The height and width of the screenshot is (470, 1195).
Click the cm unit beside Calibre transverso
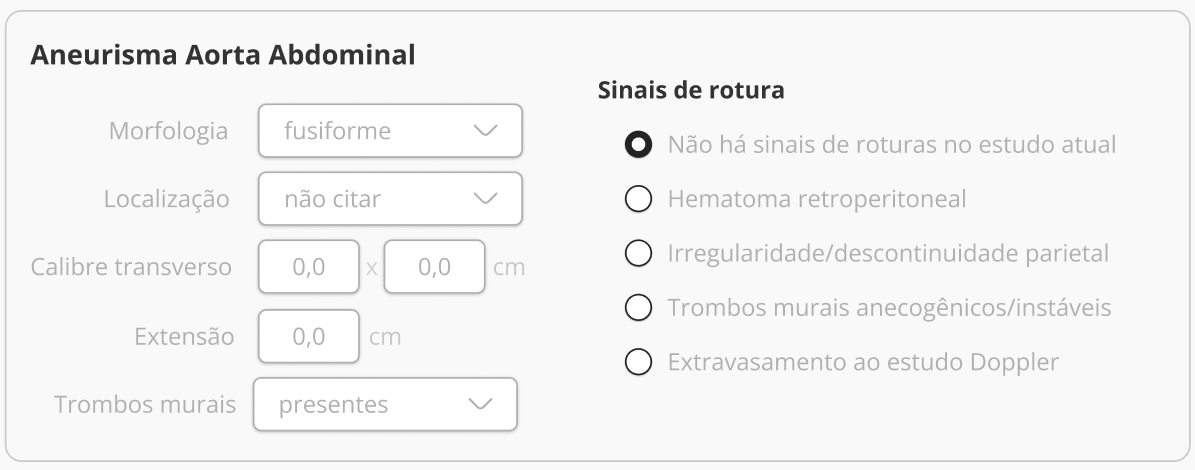click(x=509, y=268)
